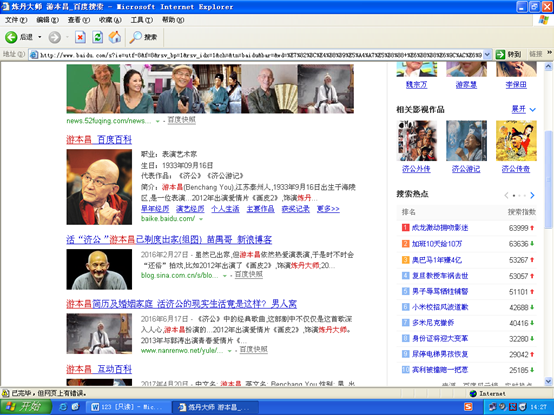Open dropdown next to www.nanrenwo.net URL

(x=230, y=351)
